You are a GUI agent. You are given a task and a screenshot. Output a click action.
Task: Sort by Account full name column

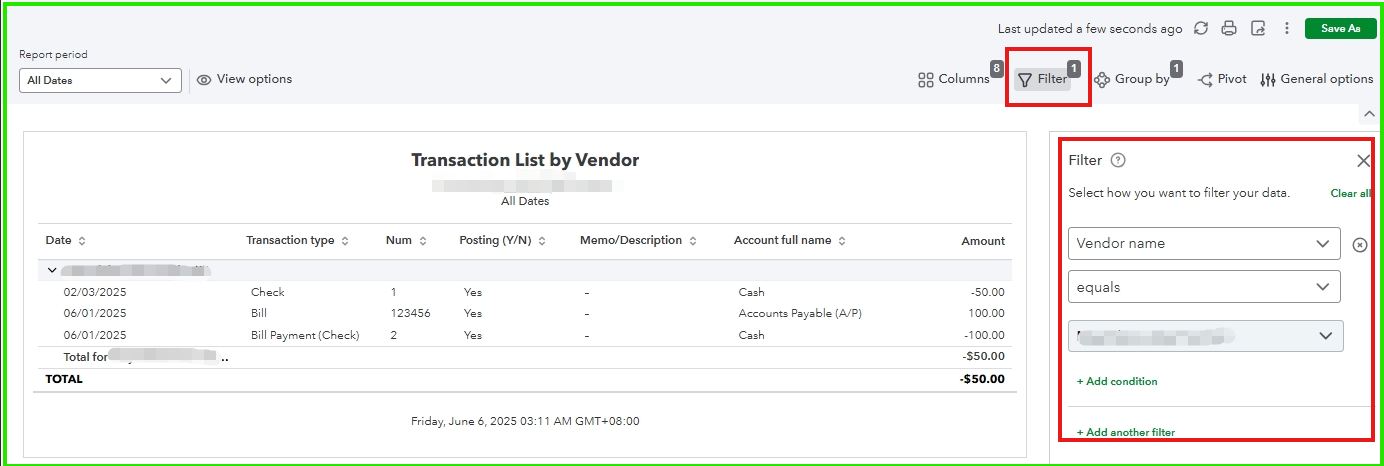pyautogui.click(x=842, y=241)
